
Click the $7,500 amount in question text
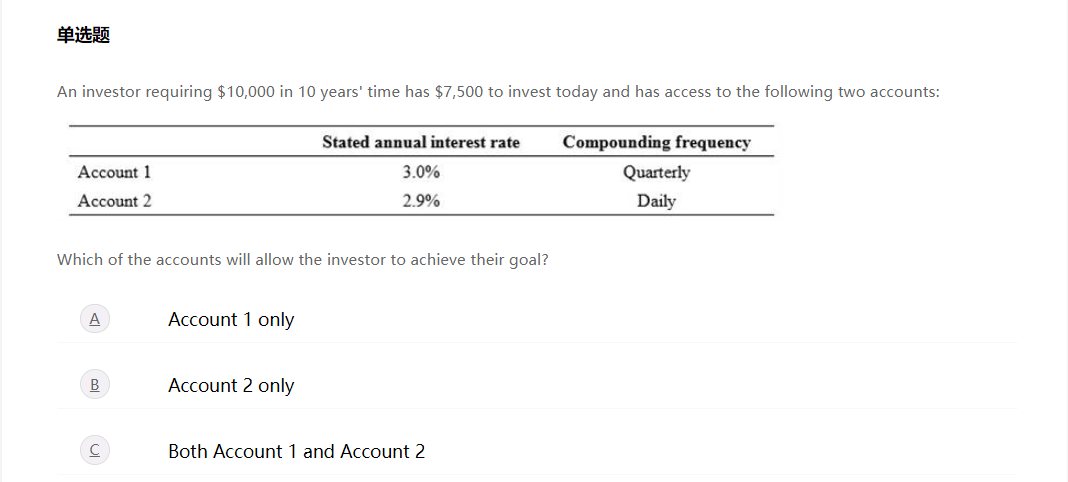point(460,92)
